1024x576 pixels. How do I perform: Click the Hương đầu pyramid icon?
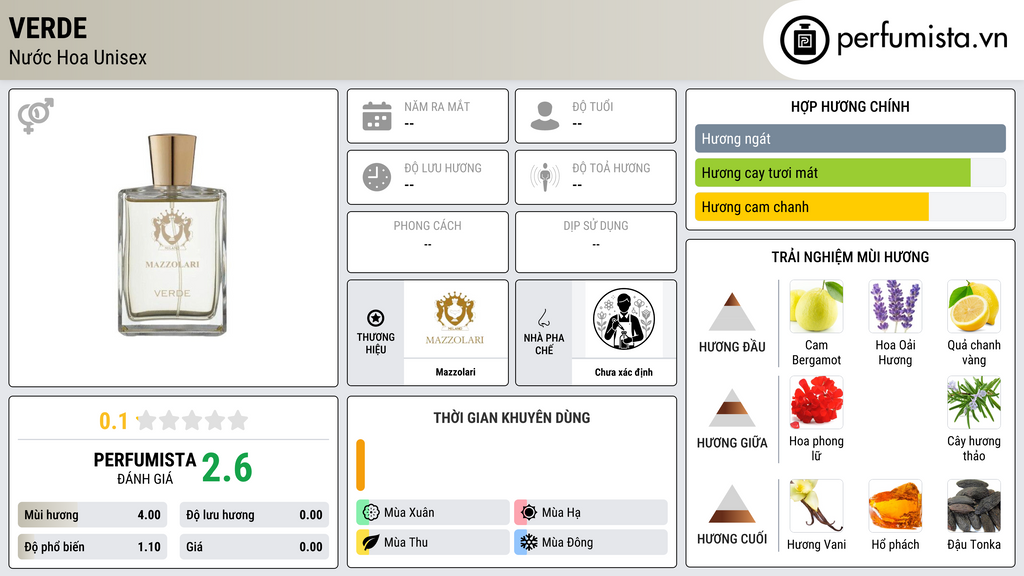pos(732,312)
